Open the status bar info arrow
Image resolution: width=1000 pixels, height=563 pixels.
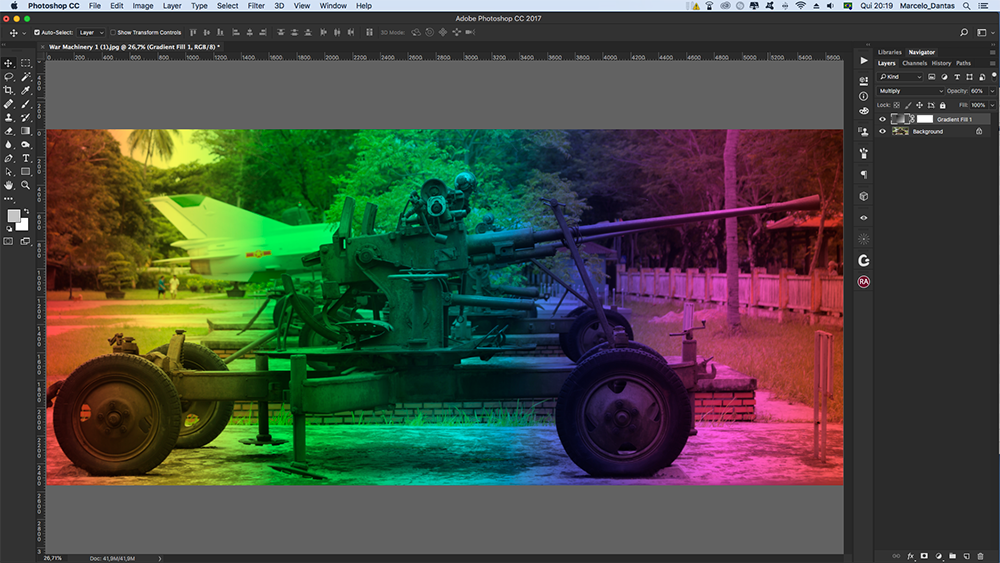(159, 559)
